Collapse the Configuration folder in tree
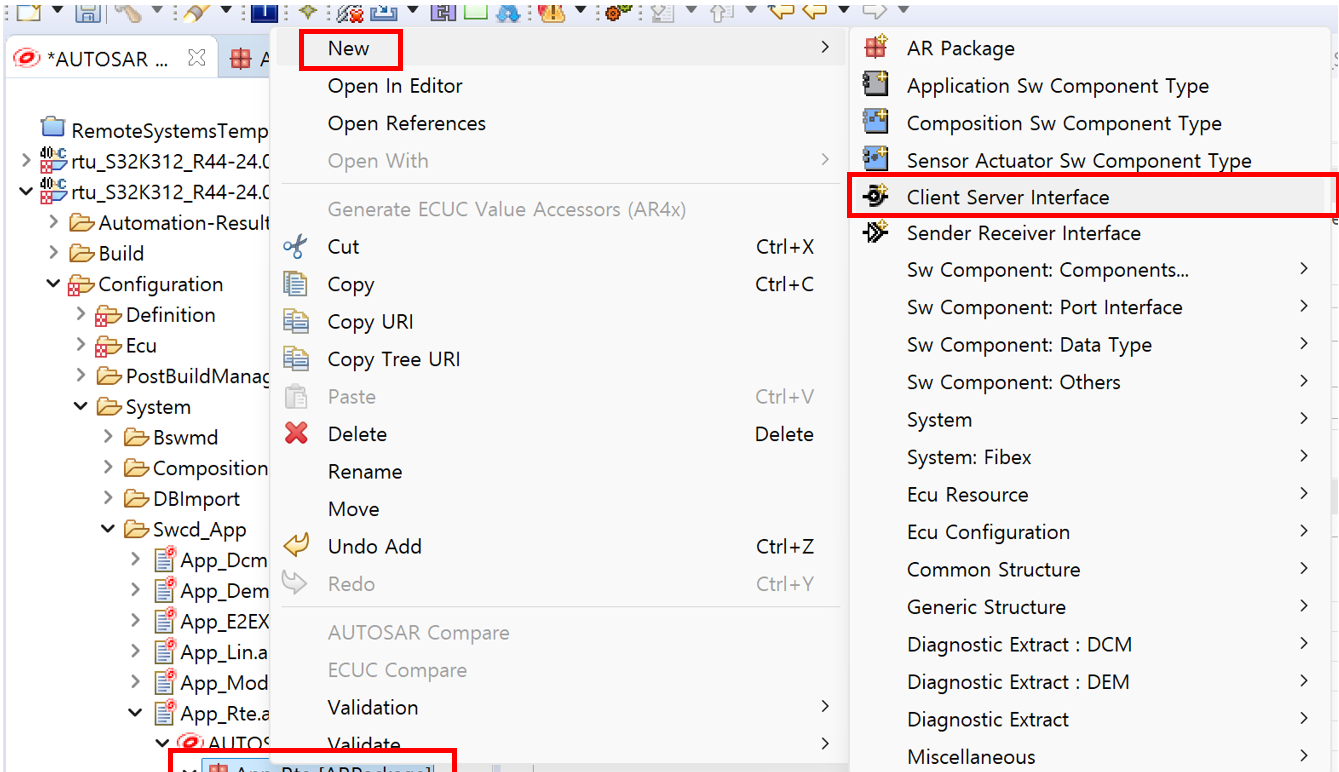 53,285
